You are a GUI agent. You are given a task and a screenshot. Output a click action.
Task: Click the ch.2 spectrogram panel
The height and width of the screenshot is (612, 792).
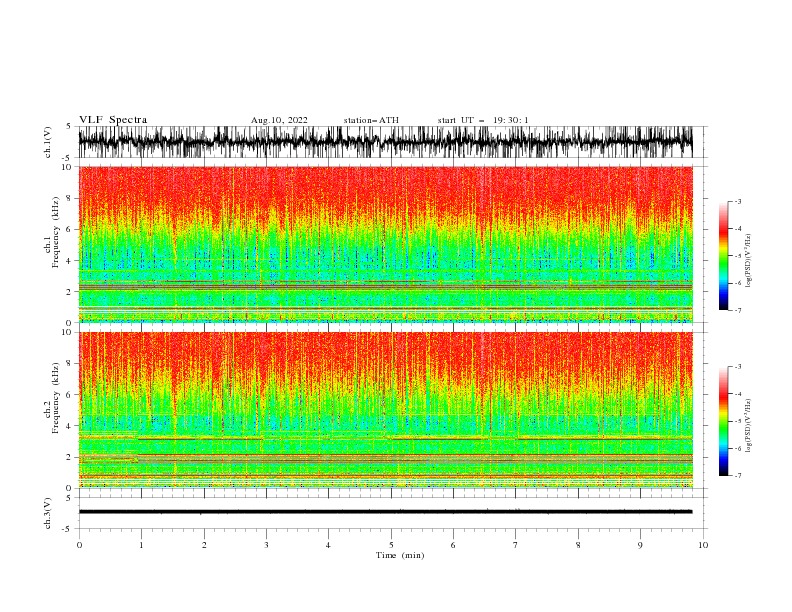click(385, 410)
